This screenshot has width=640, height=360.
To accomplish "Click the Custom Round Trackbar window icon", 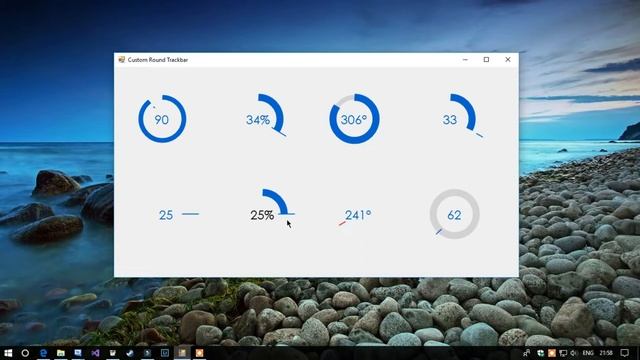I will [x=121, y=60].
